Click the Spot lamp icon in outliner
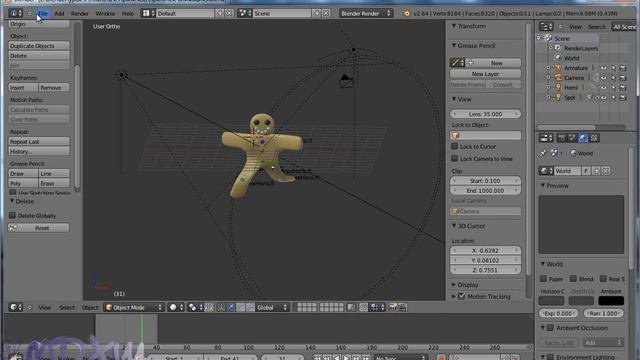This screenshot has height=360, width=640. point(558,98)
